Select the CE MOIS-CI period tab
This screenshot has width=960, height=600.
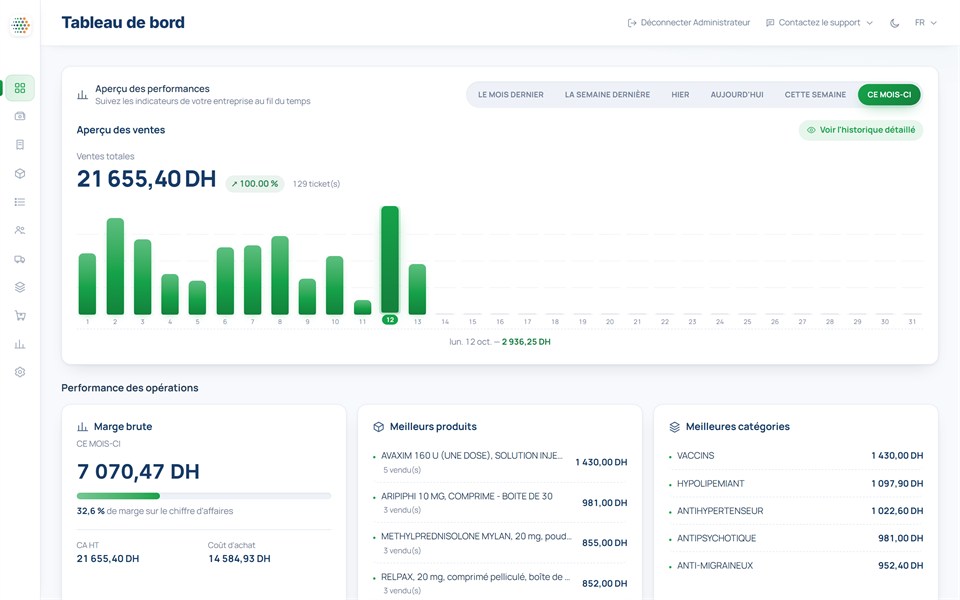(889, 95)
